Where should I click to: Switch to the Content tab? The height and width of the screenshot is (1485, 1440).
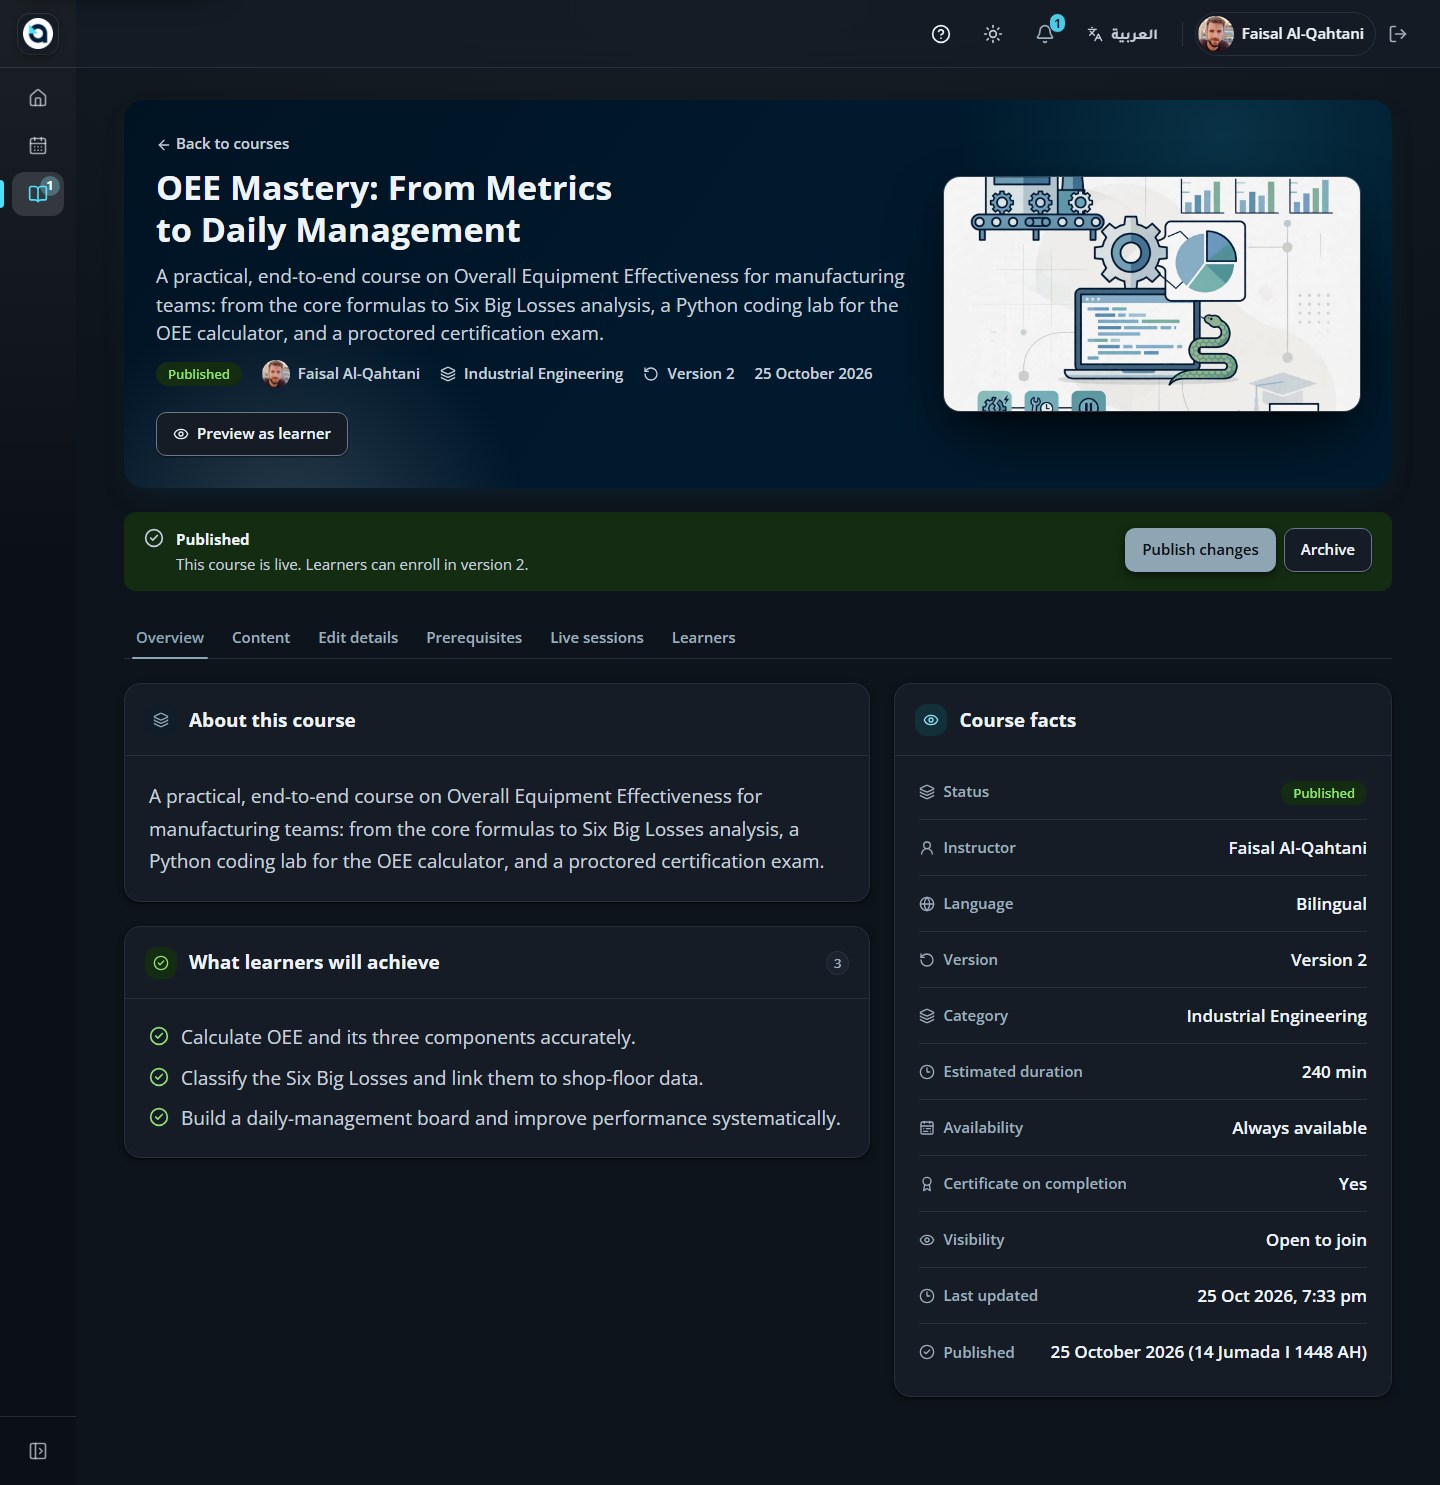pos(261,638)
